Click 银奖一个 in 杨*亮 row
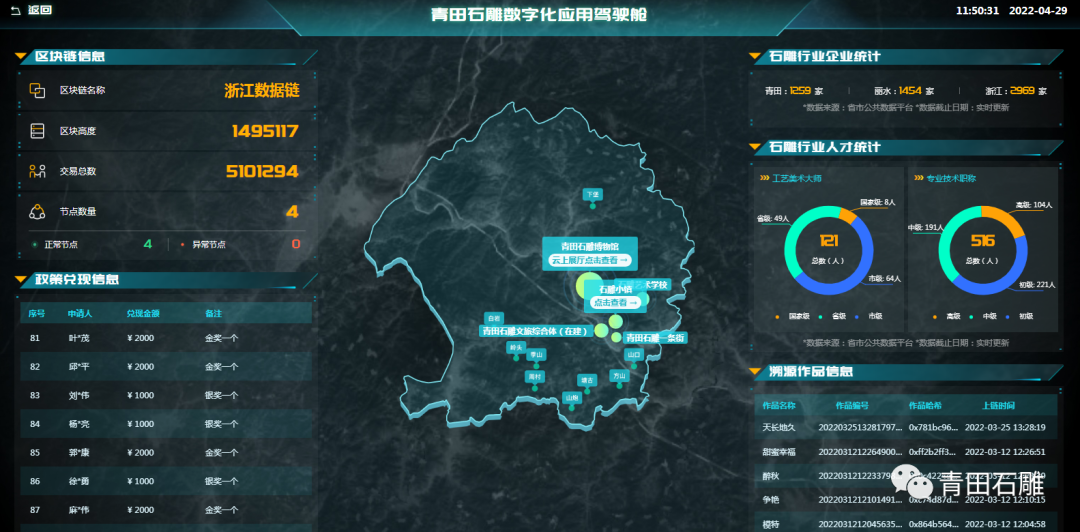This screenshot has height=532, width=1080. click(x=221, y=424)
